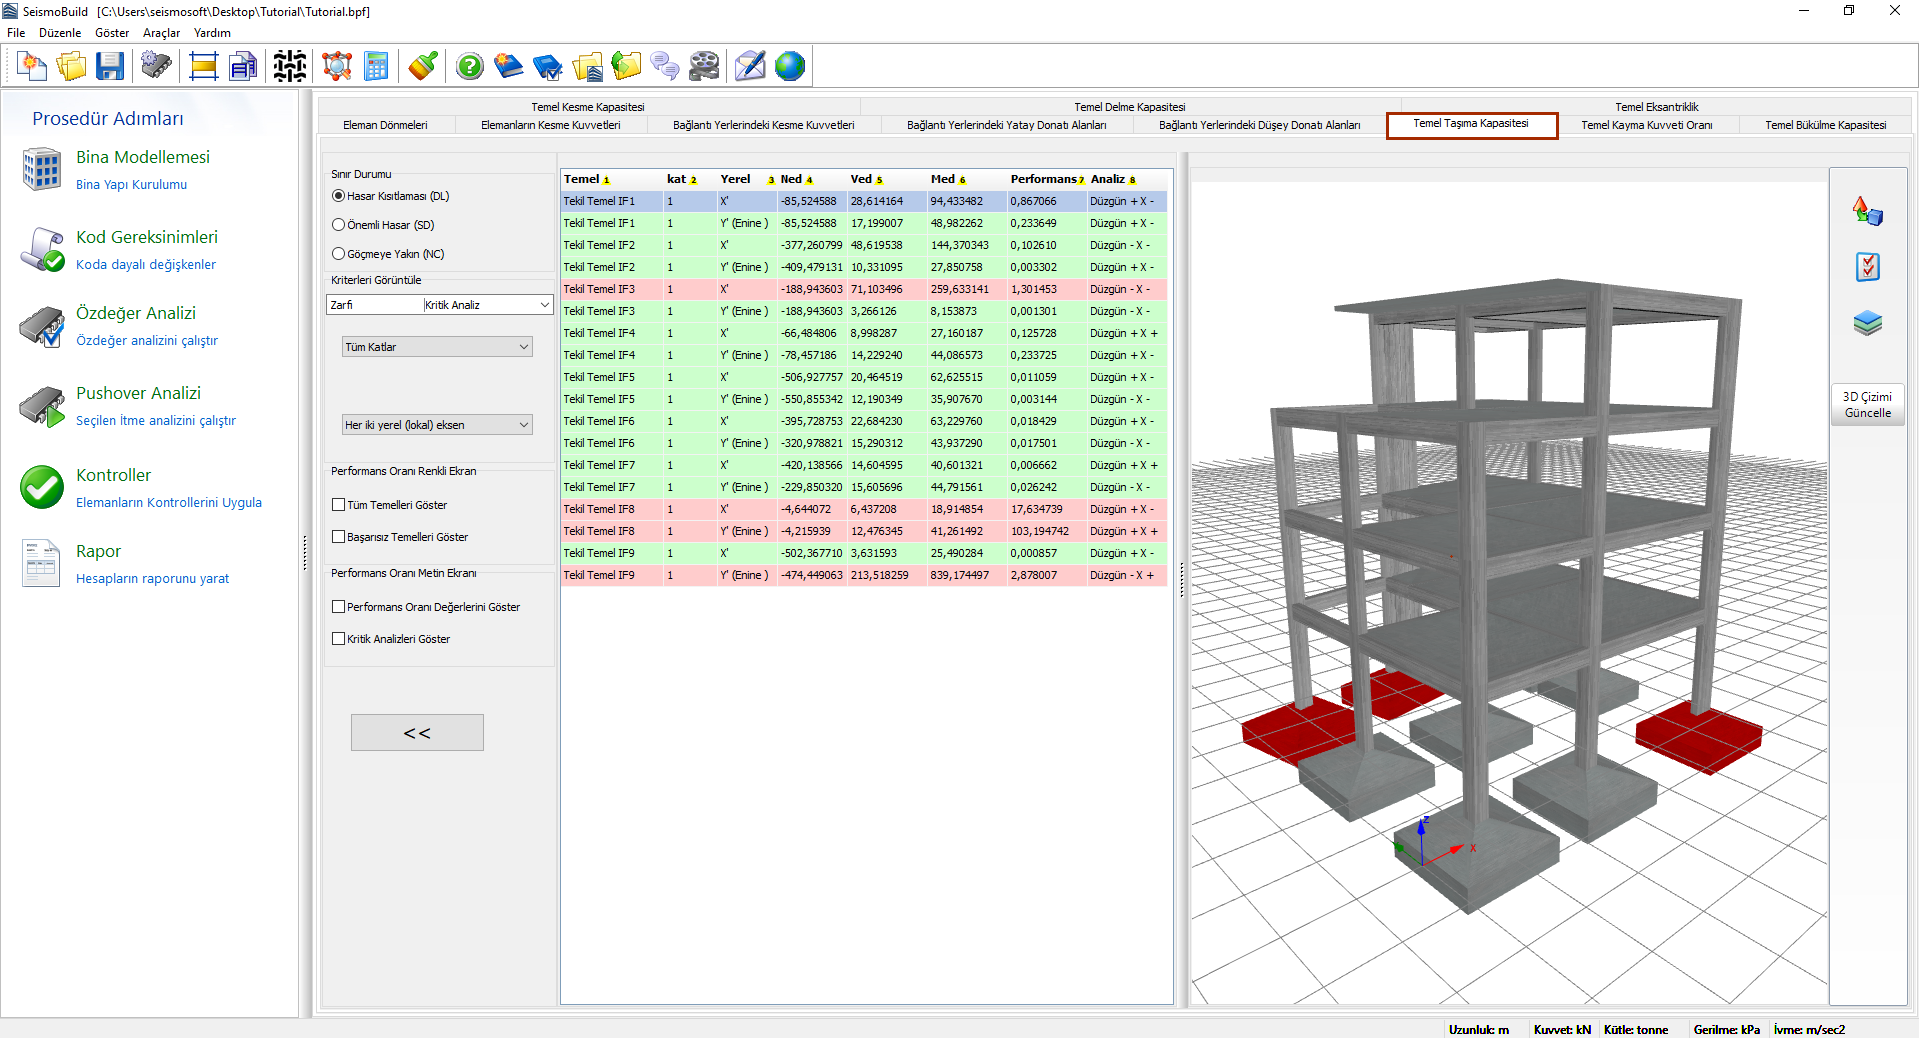Switch to Temel Kayma Kuvveti Oranı tab
This screenshot has width=1919, height=1038.
tap(1646, 125)
